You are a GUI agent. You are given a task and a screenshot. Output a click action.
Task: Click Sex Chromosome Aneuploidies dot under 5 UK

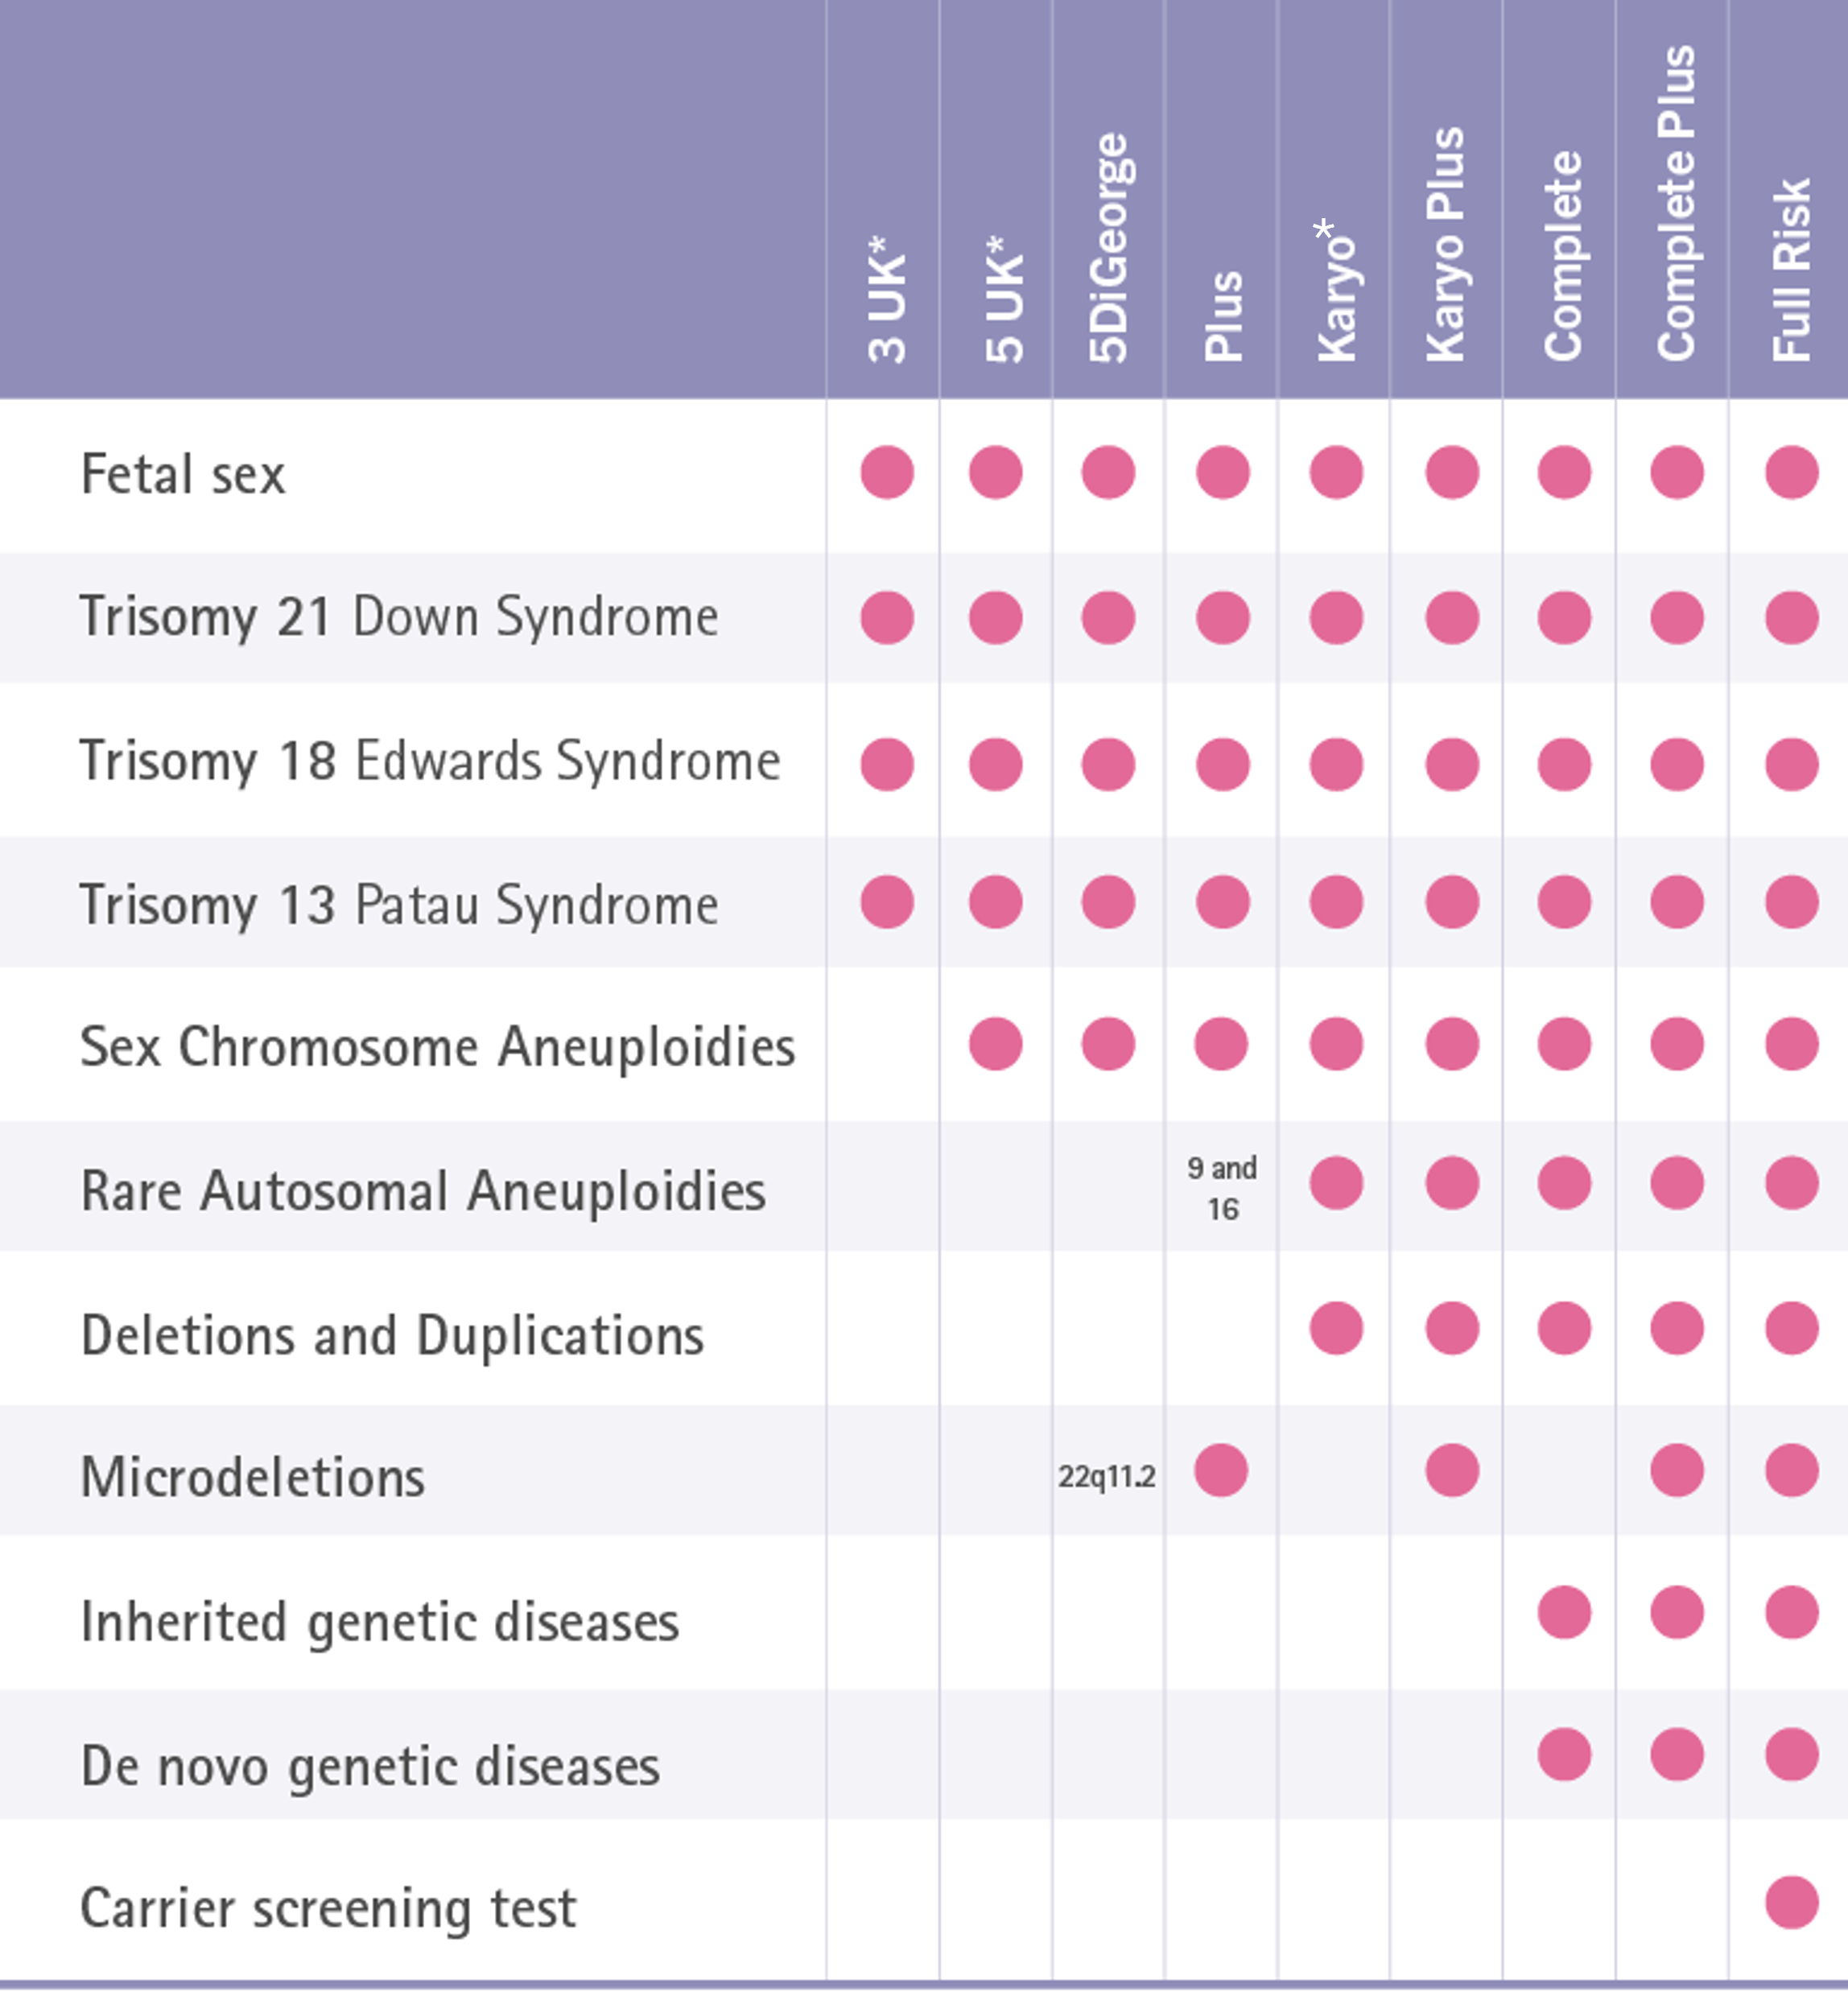coord(995,1045)
